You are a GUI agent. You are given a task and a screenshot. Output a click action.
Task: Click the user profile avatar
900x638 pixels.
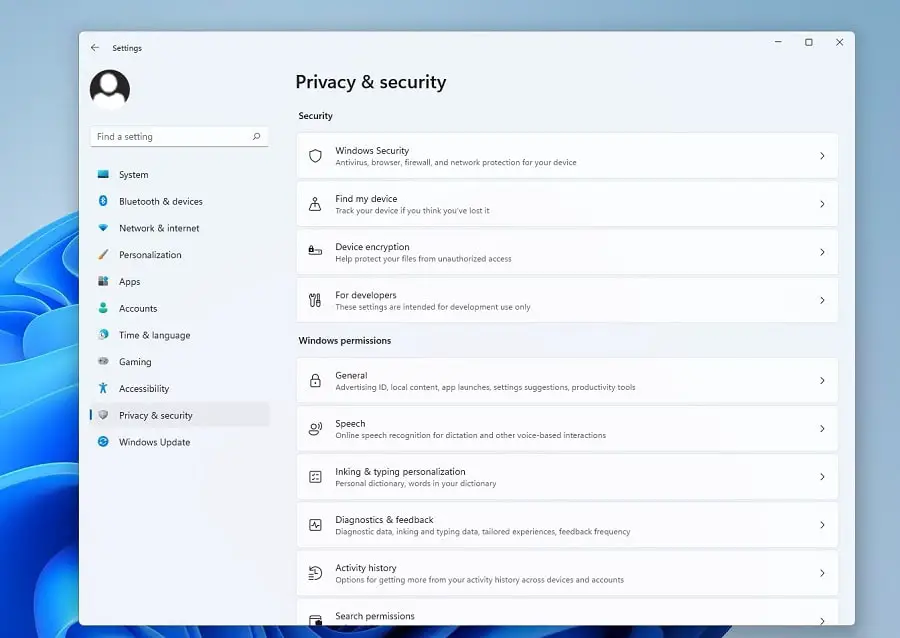pos(110,90)
